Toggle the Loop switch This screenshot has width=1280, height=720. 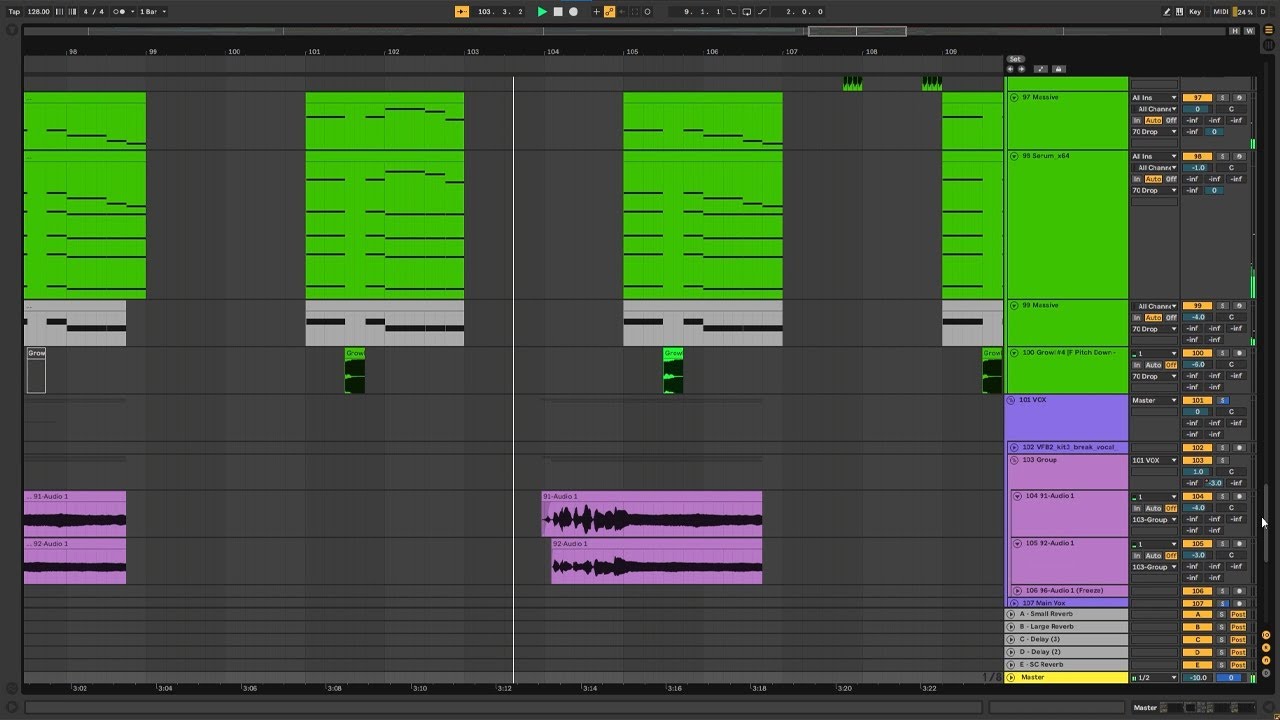746,11
